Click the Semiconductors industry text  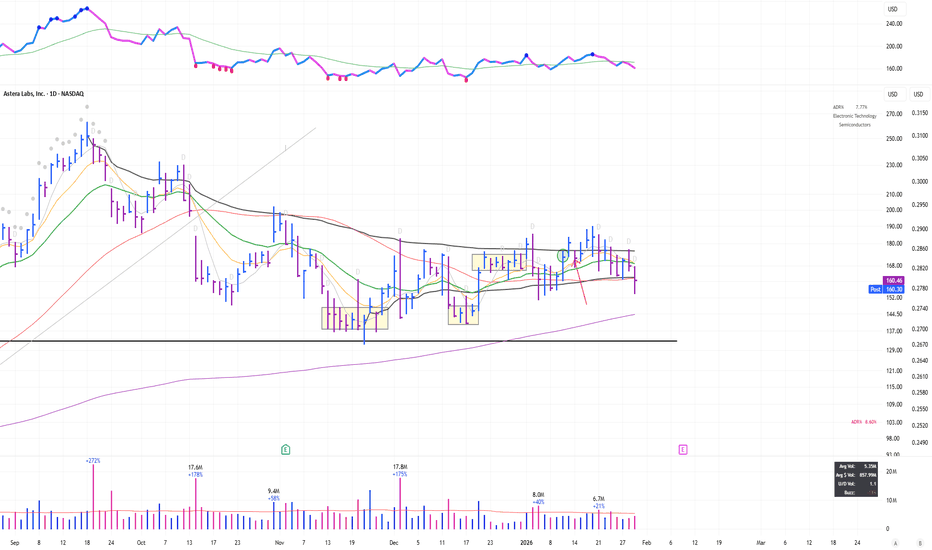[855, 125]
